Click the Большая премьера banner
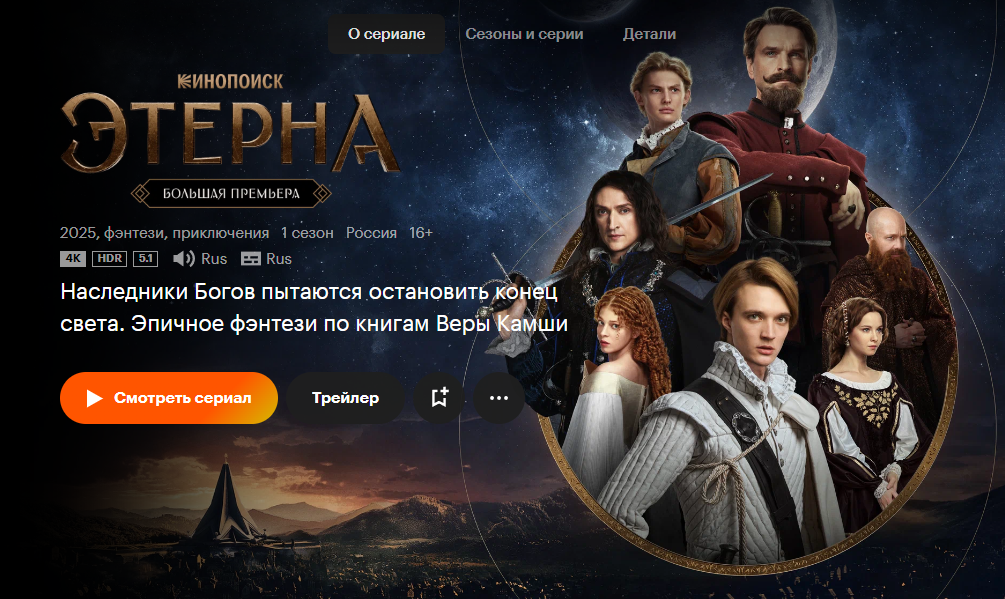Image resolution: width=1005 pixels, height=599 pixels. (x=231, y=193)
